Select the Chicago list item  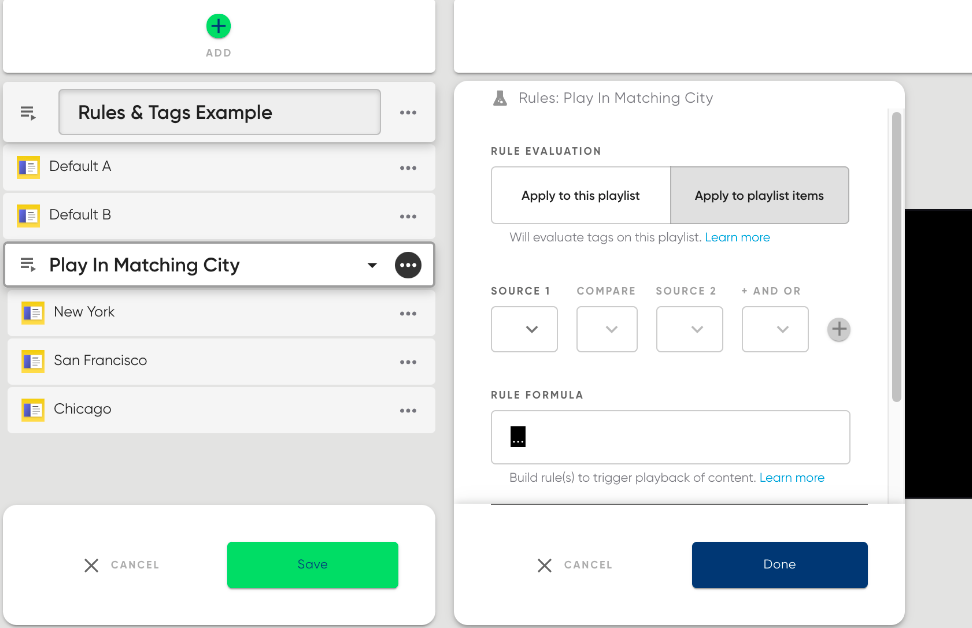tap(221, 410)
